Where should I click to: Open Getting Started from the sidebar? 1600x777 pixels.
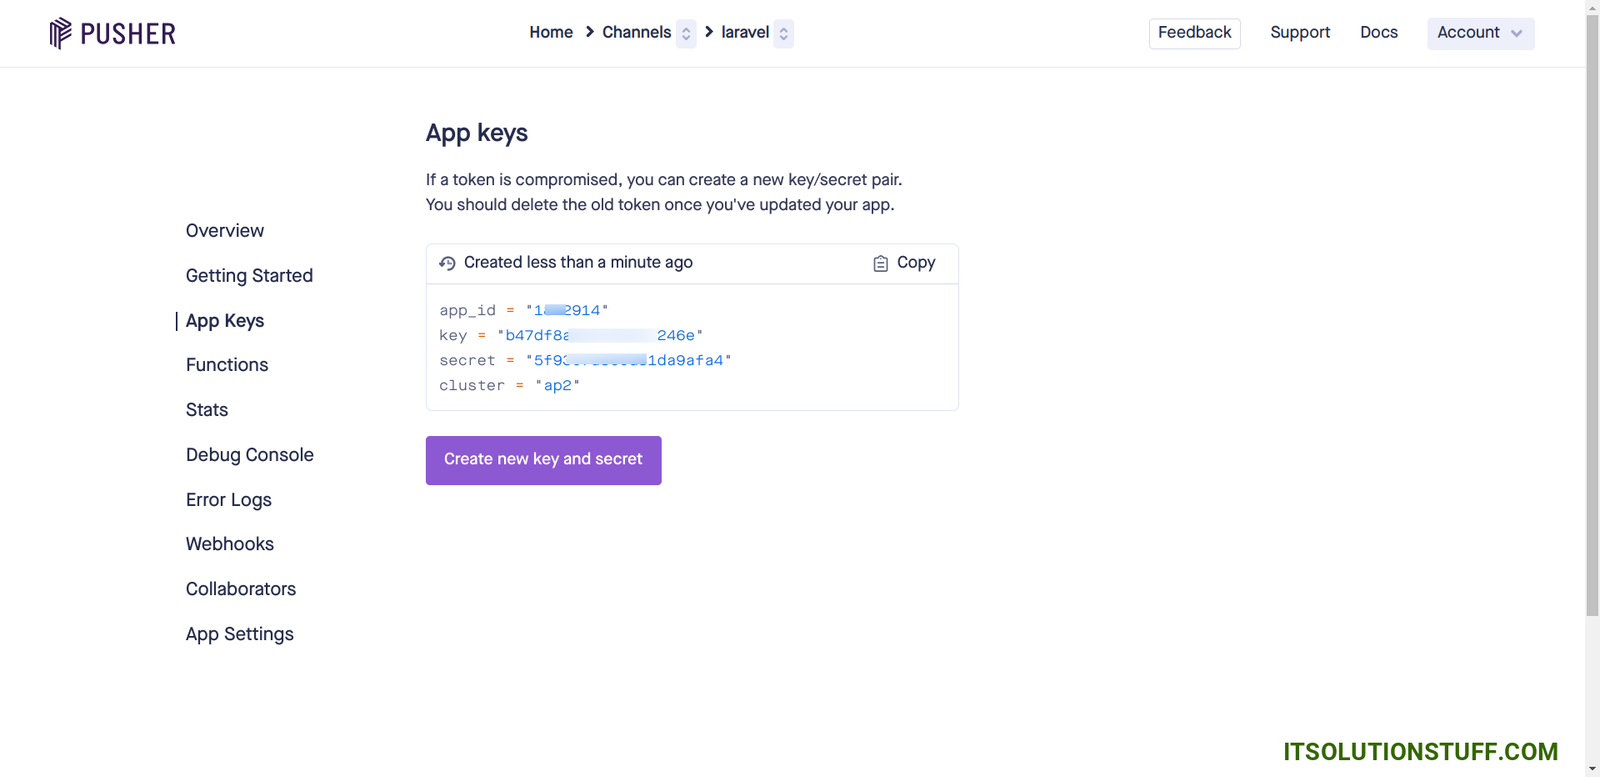tap(249, 276)
